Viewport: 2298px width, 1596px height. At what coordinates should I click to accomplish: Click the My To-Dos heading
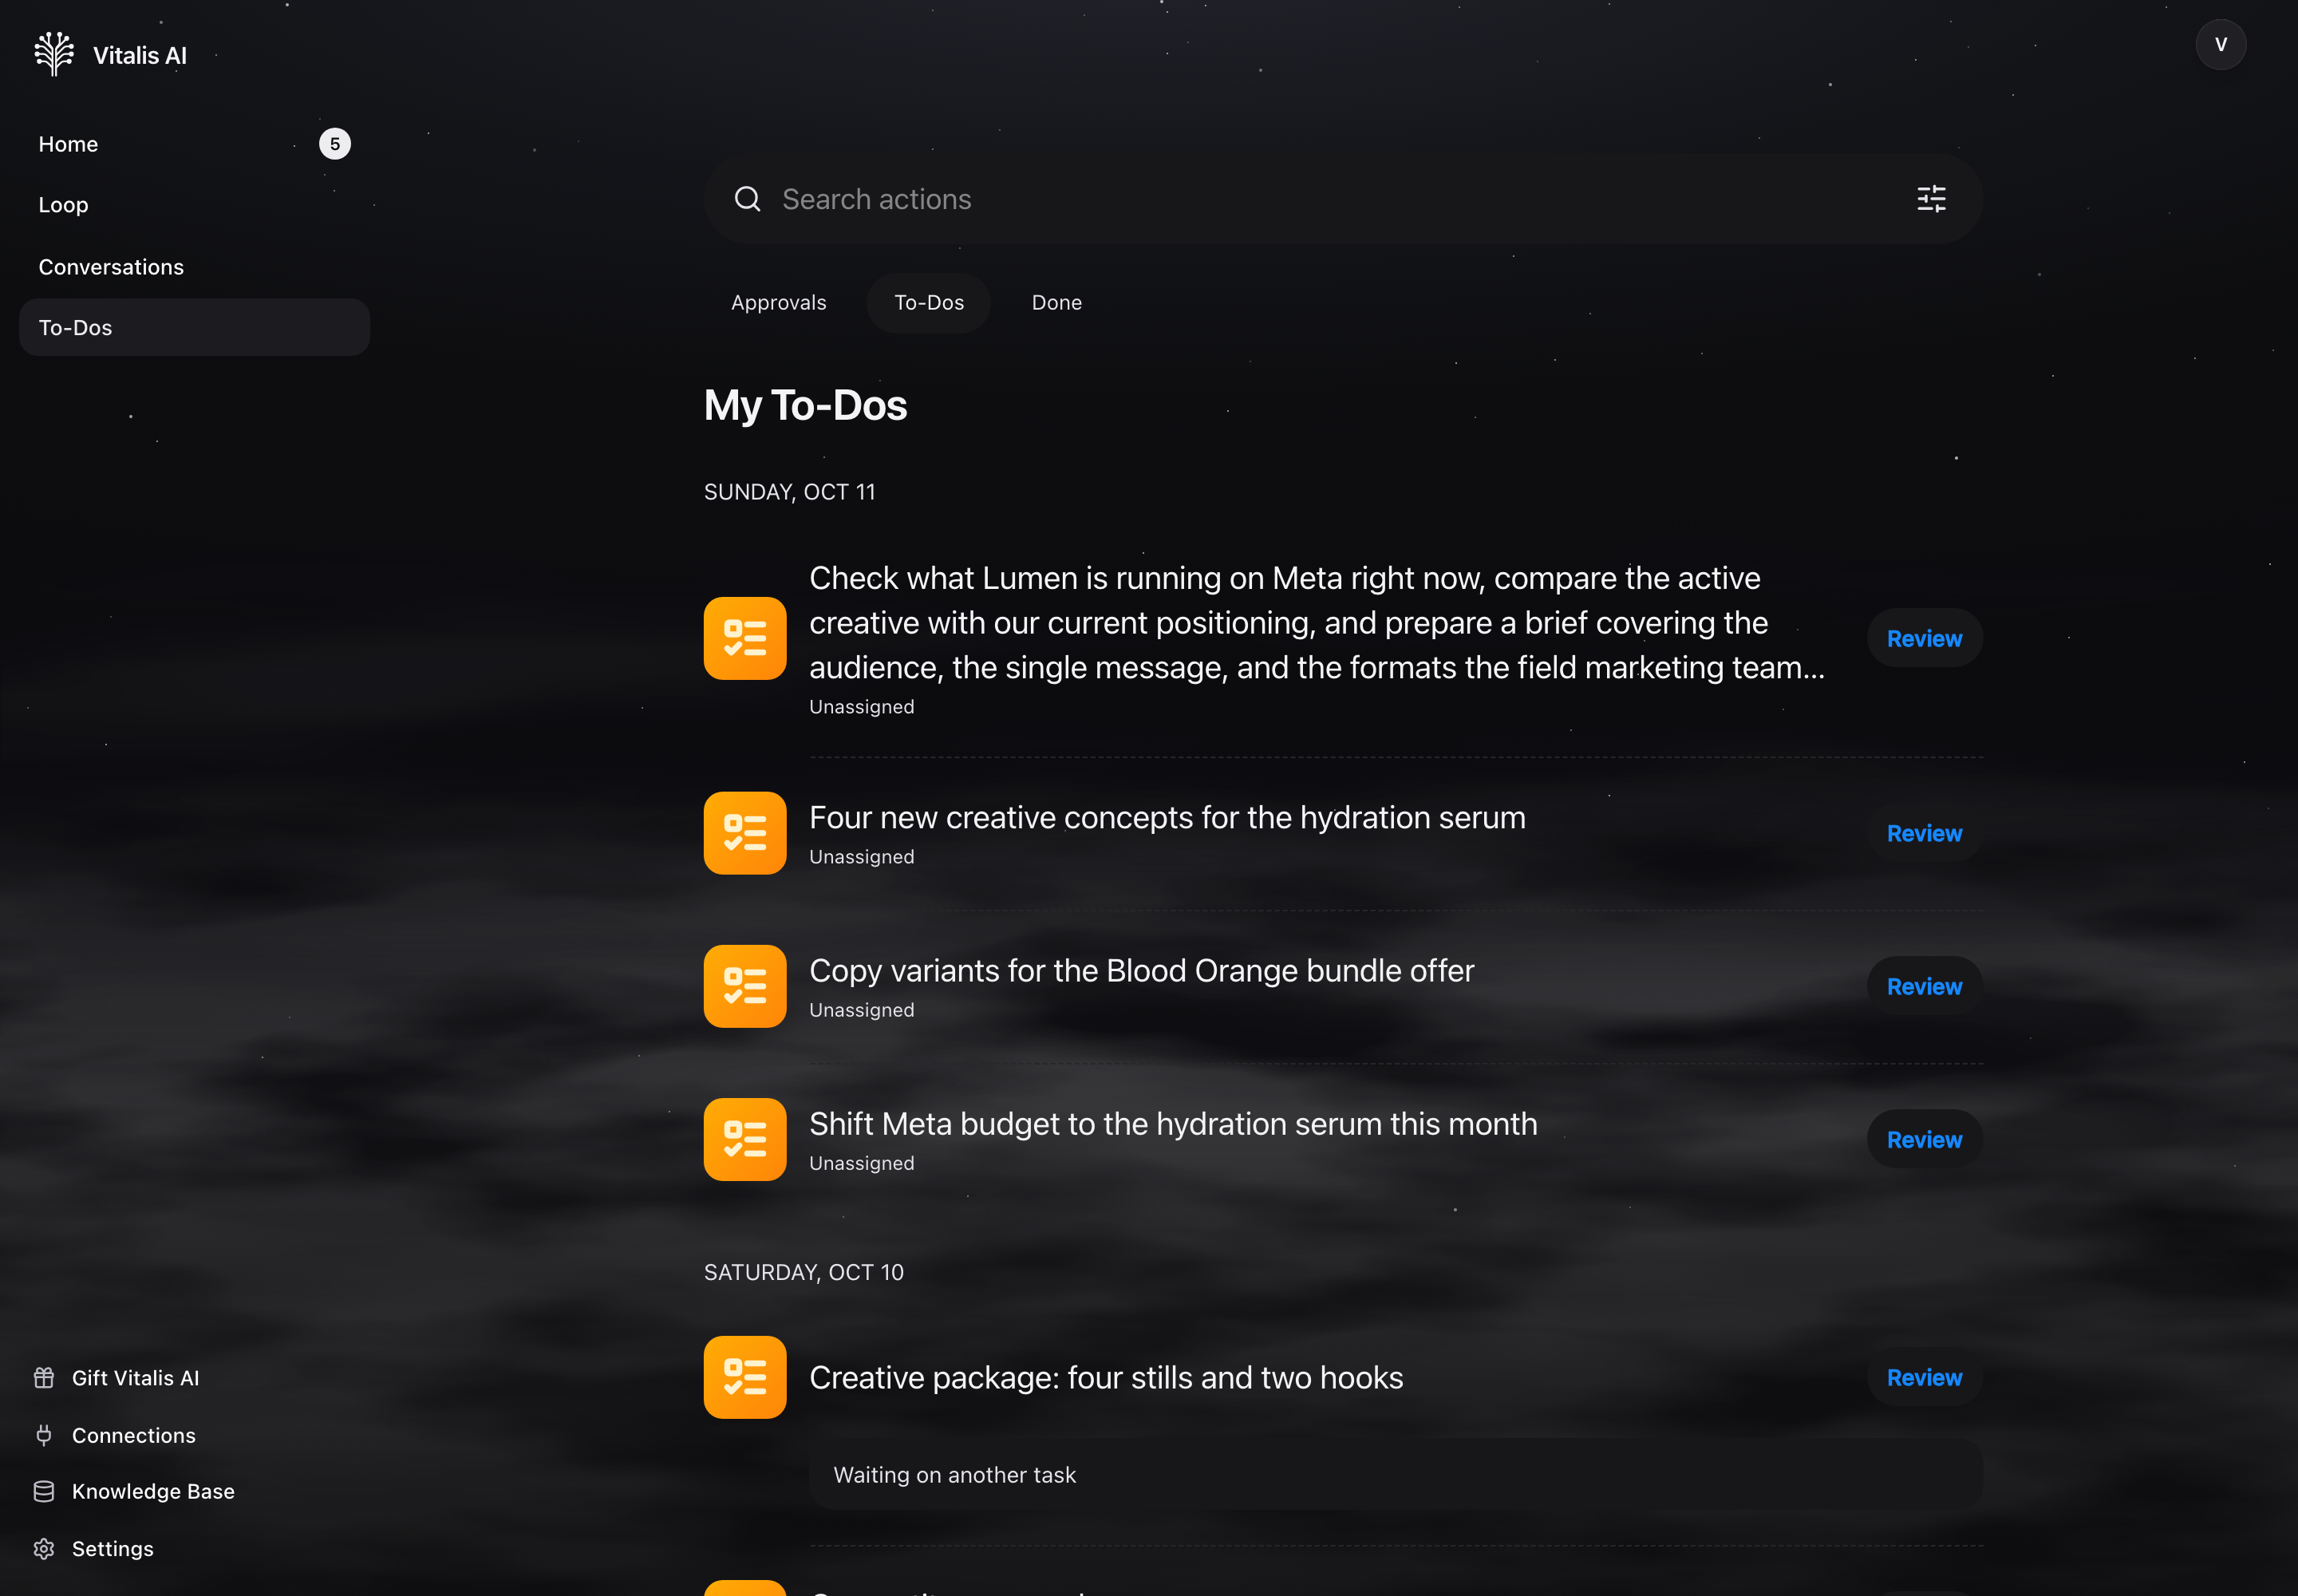[x=805, y=405]
